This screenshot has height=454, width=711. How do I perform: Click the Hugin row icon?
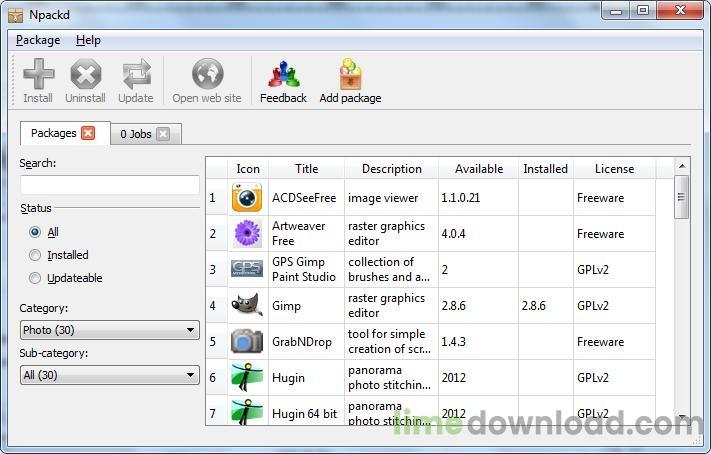[x=247, y=377]
